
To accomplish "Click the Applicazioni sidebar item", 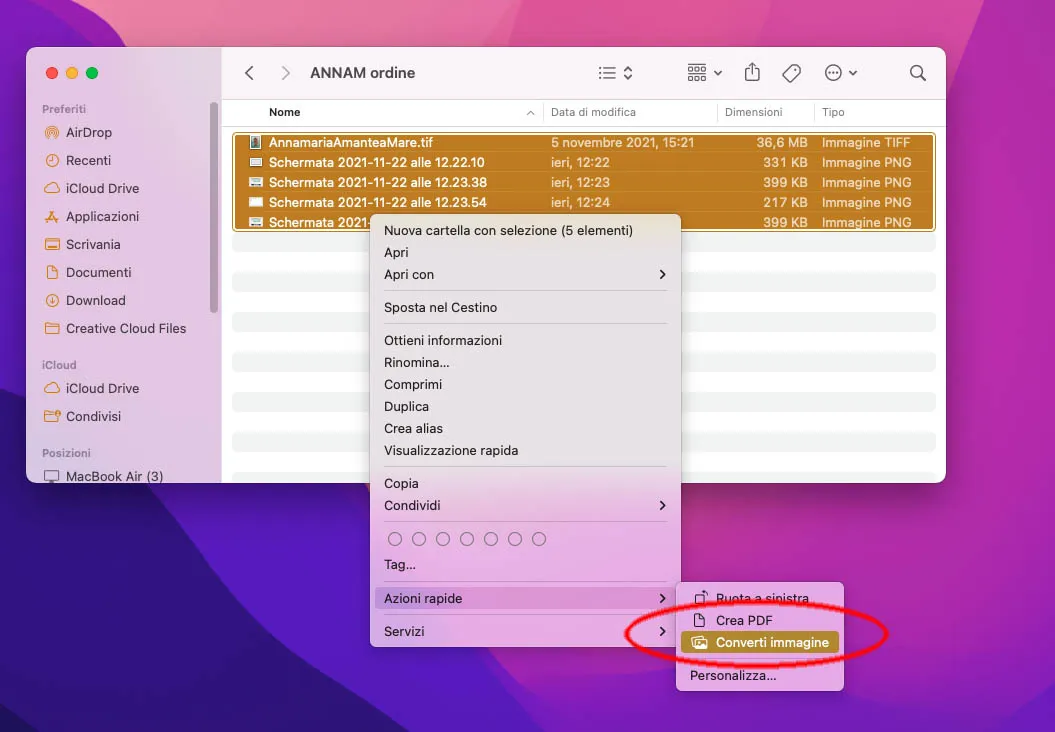I will (102, 216).
